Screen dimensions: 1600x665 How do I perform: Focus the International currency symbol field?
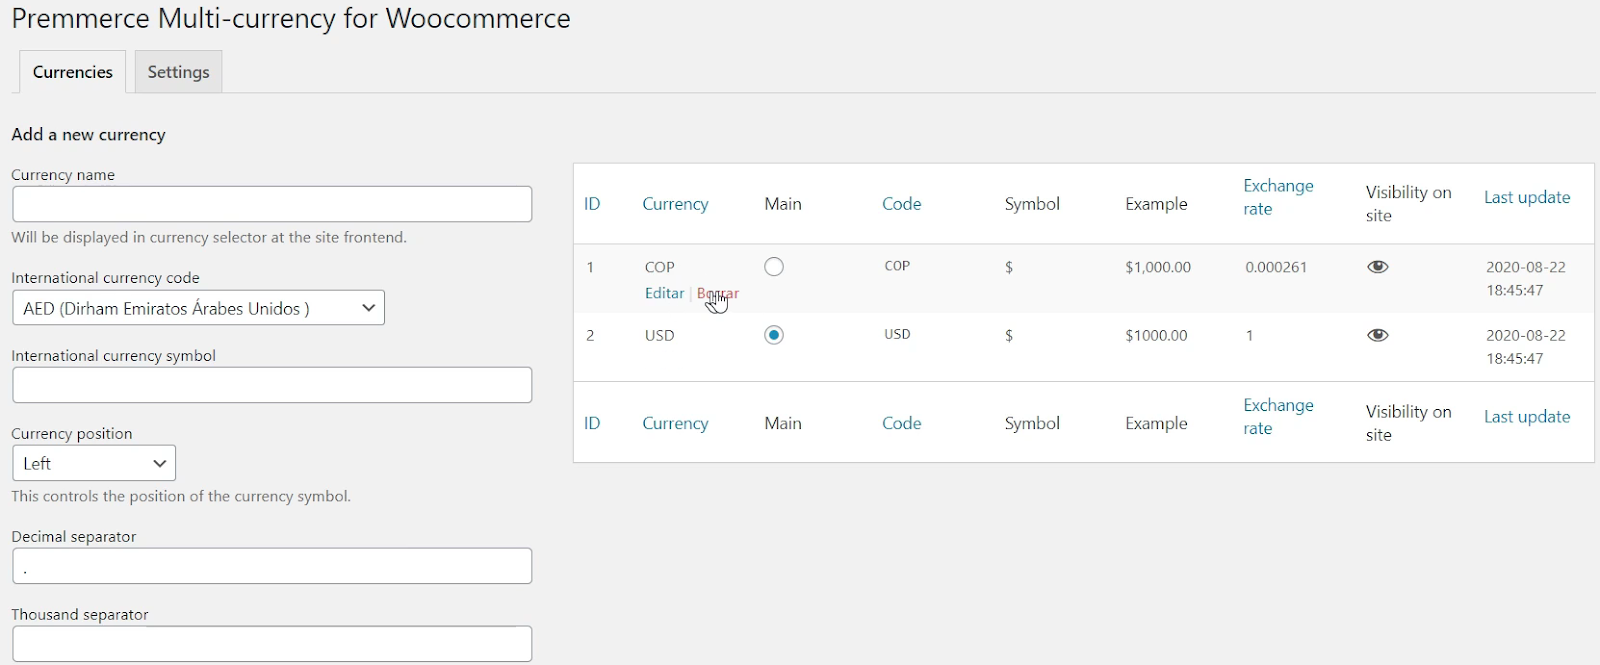272,385
